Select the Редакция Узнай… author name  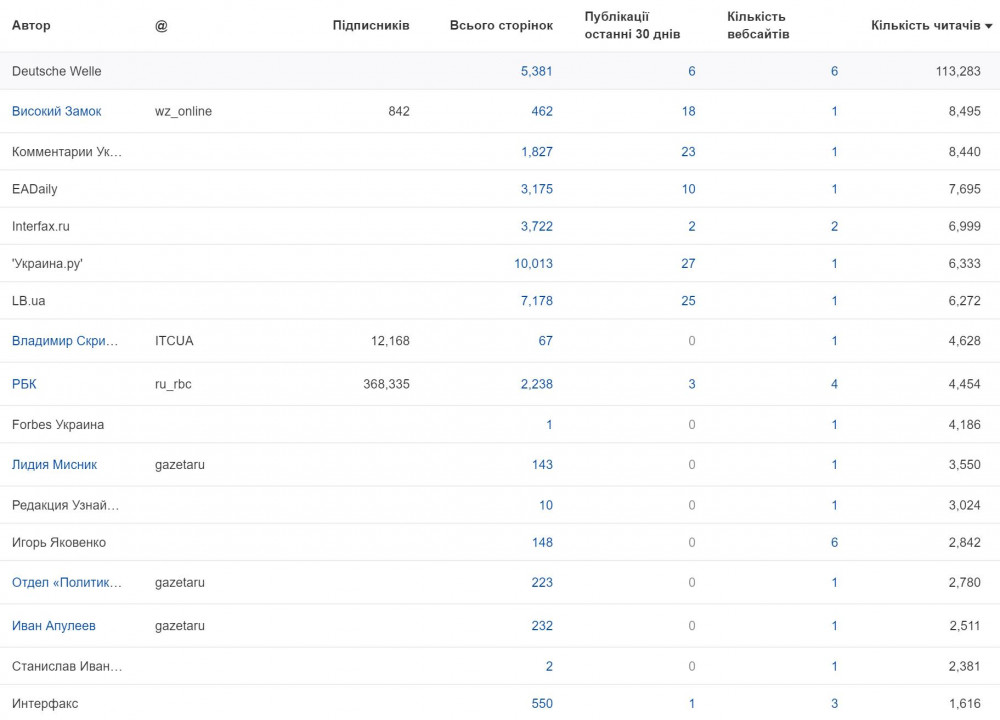coord(65,505)
